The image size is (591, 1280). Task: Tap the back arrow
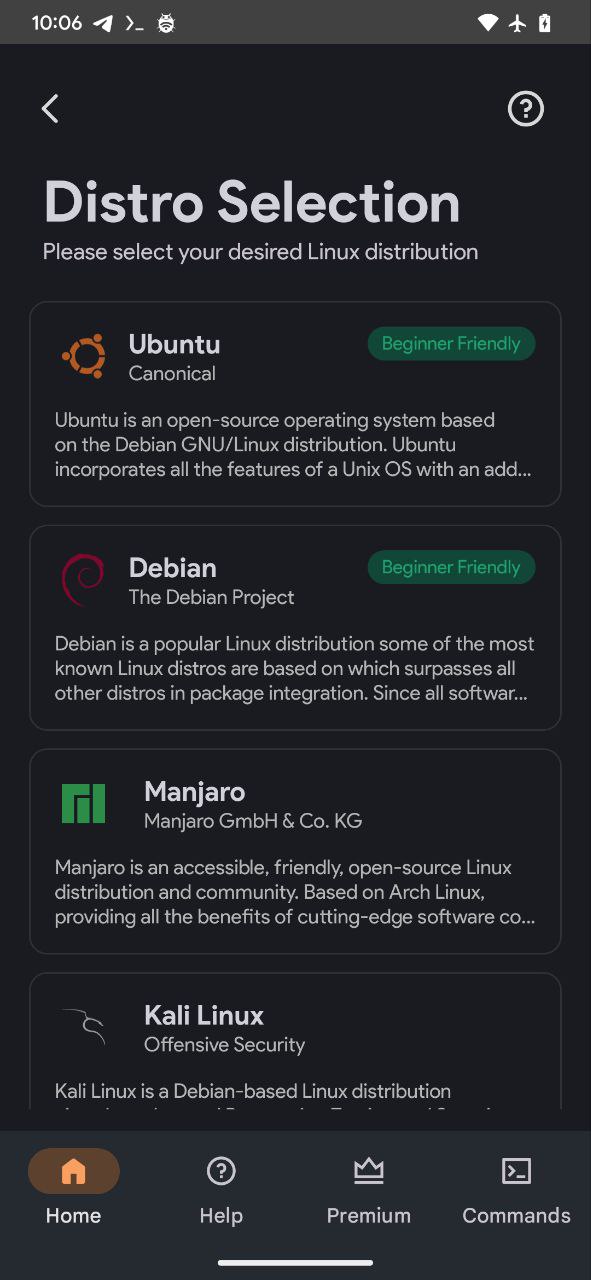pyautogui.click(x=49, y=108)
